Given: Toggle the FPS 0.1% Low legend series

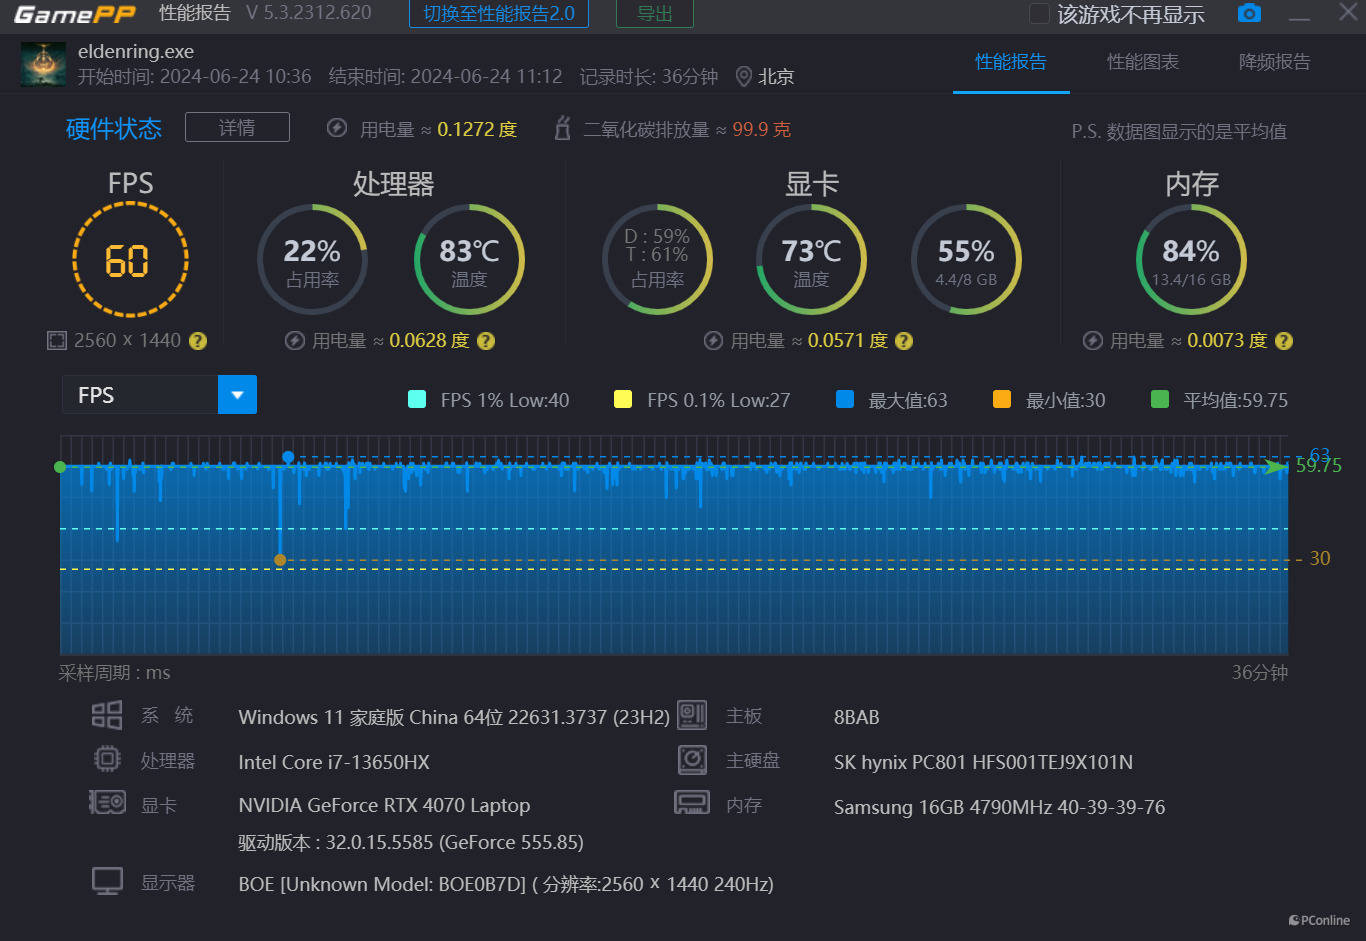Looking at the screenshot, I should (623, 400).
